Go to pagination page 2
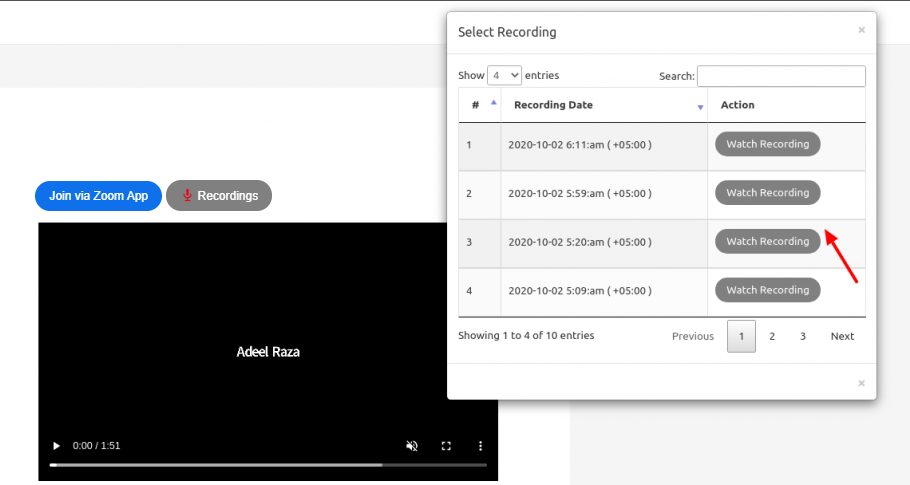Viewport: 910px width, 485px height. 772,336
